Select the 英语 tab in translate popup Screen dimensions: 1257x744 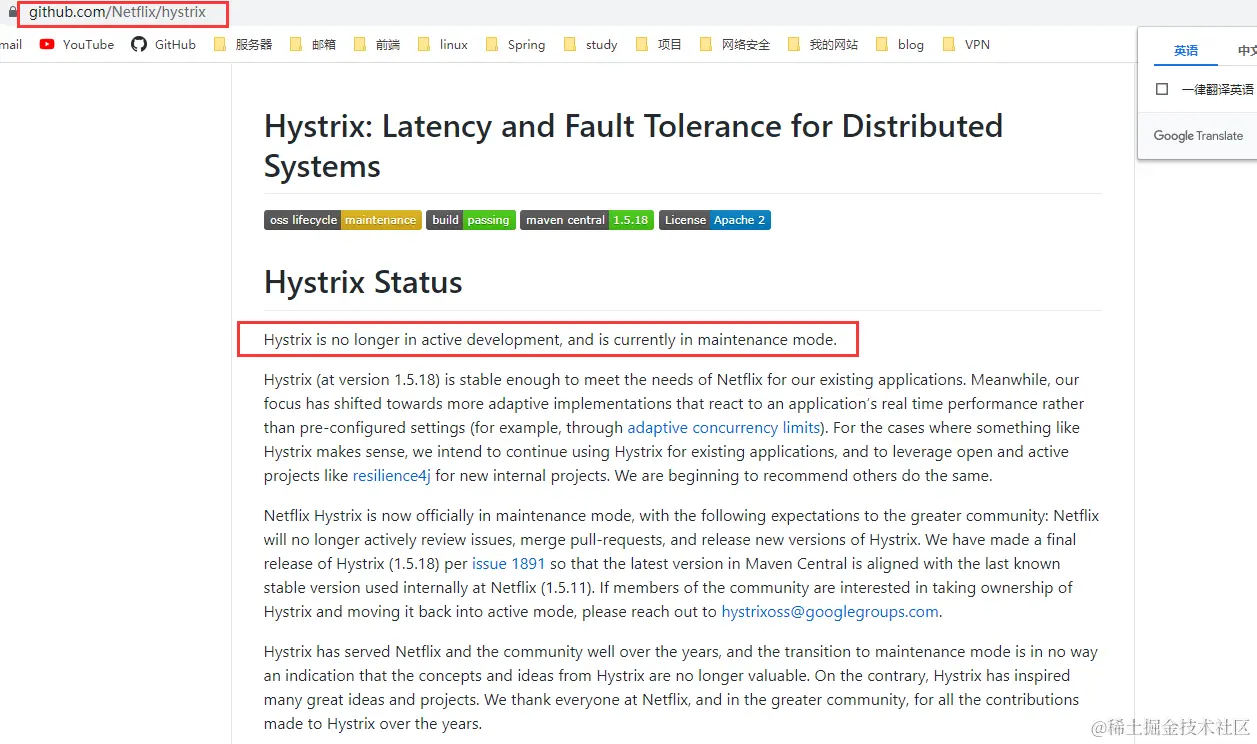(x=1186, y=50)
